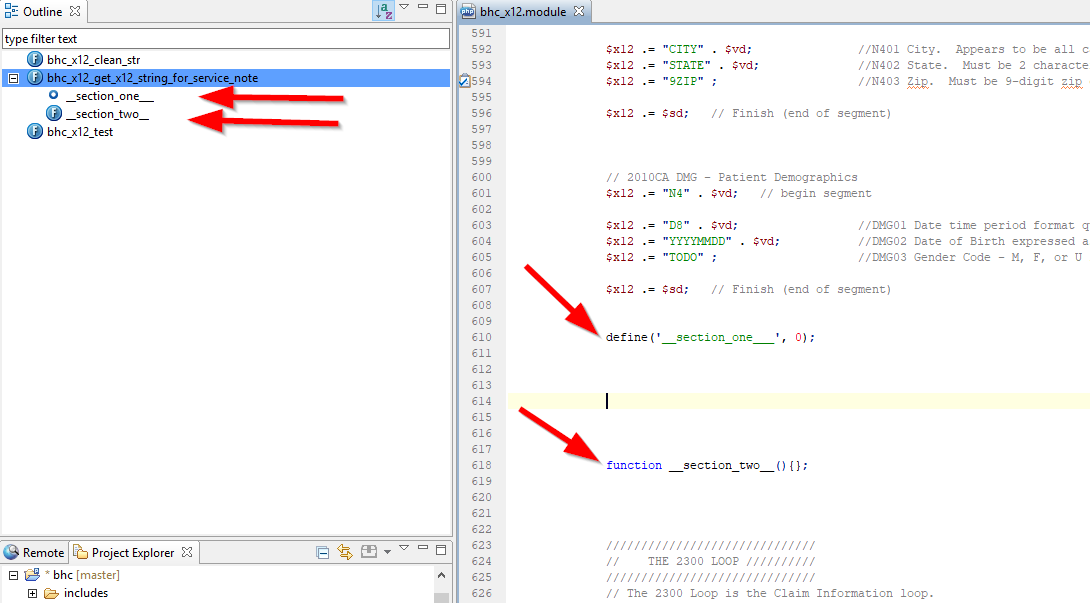Switch to bhc_x12.module editor tab
This screenshot has height=603, width=1090.
tap(523, 12)
